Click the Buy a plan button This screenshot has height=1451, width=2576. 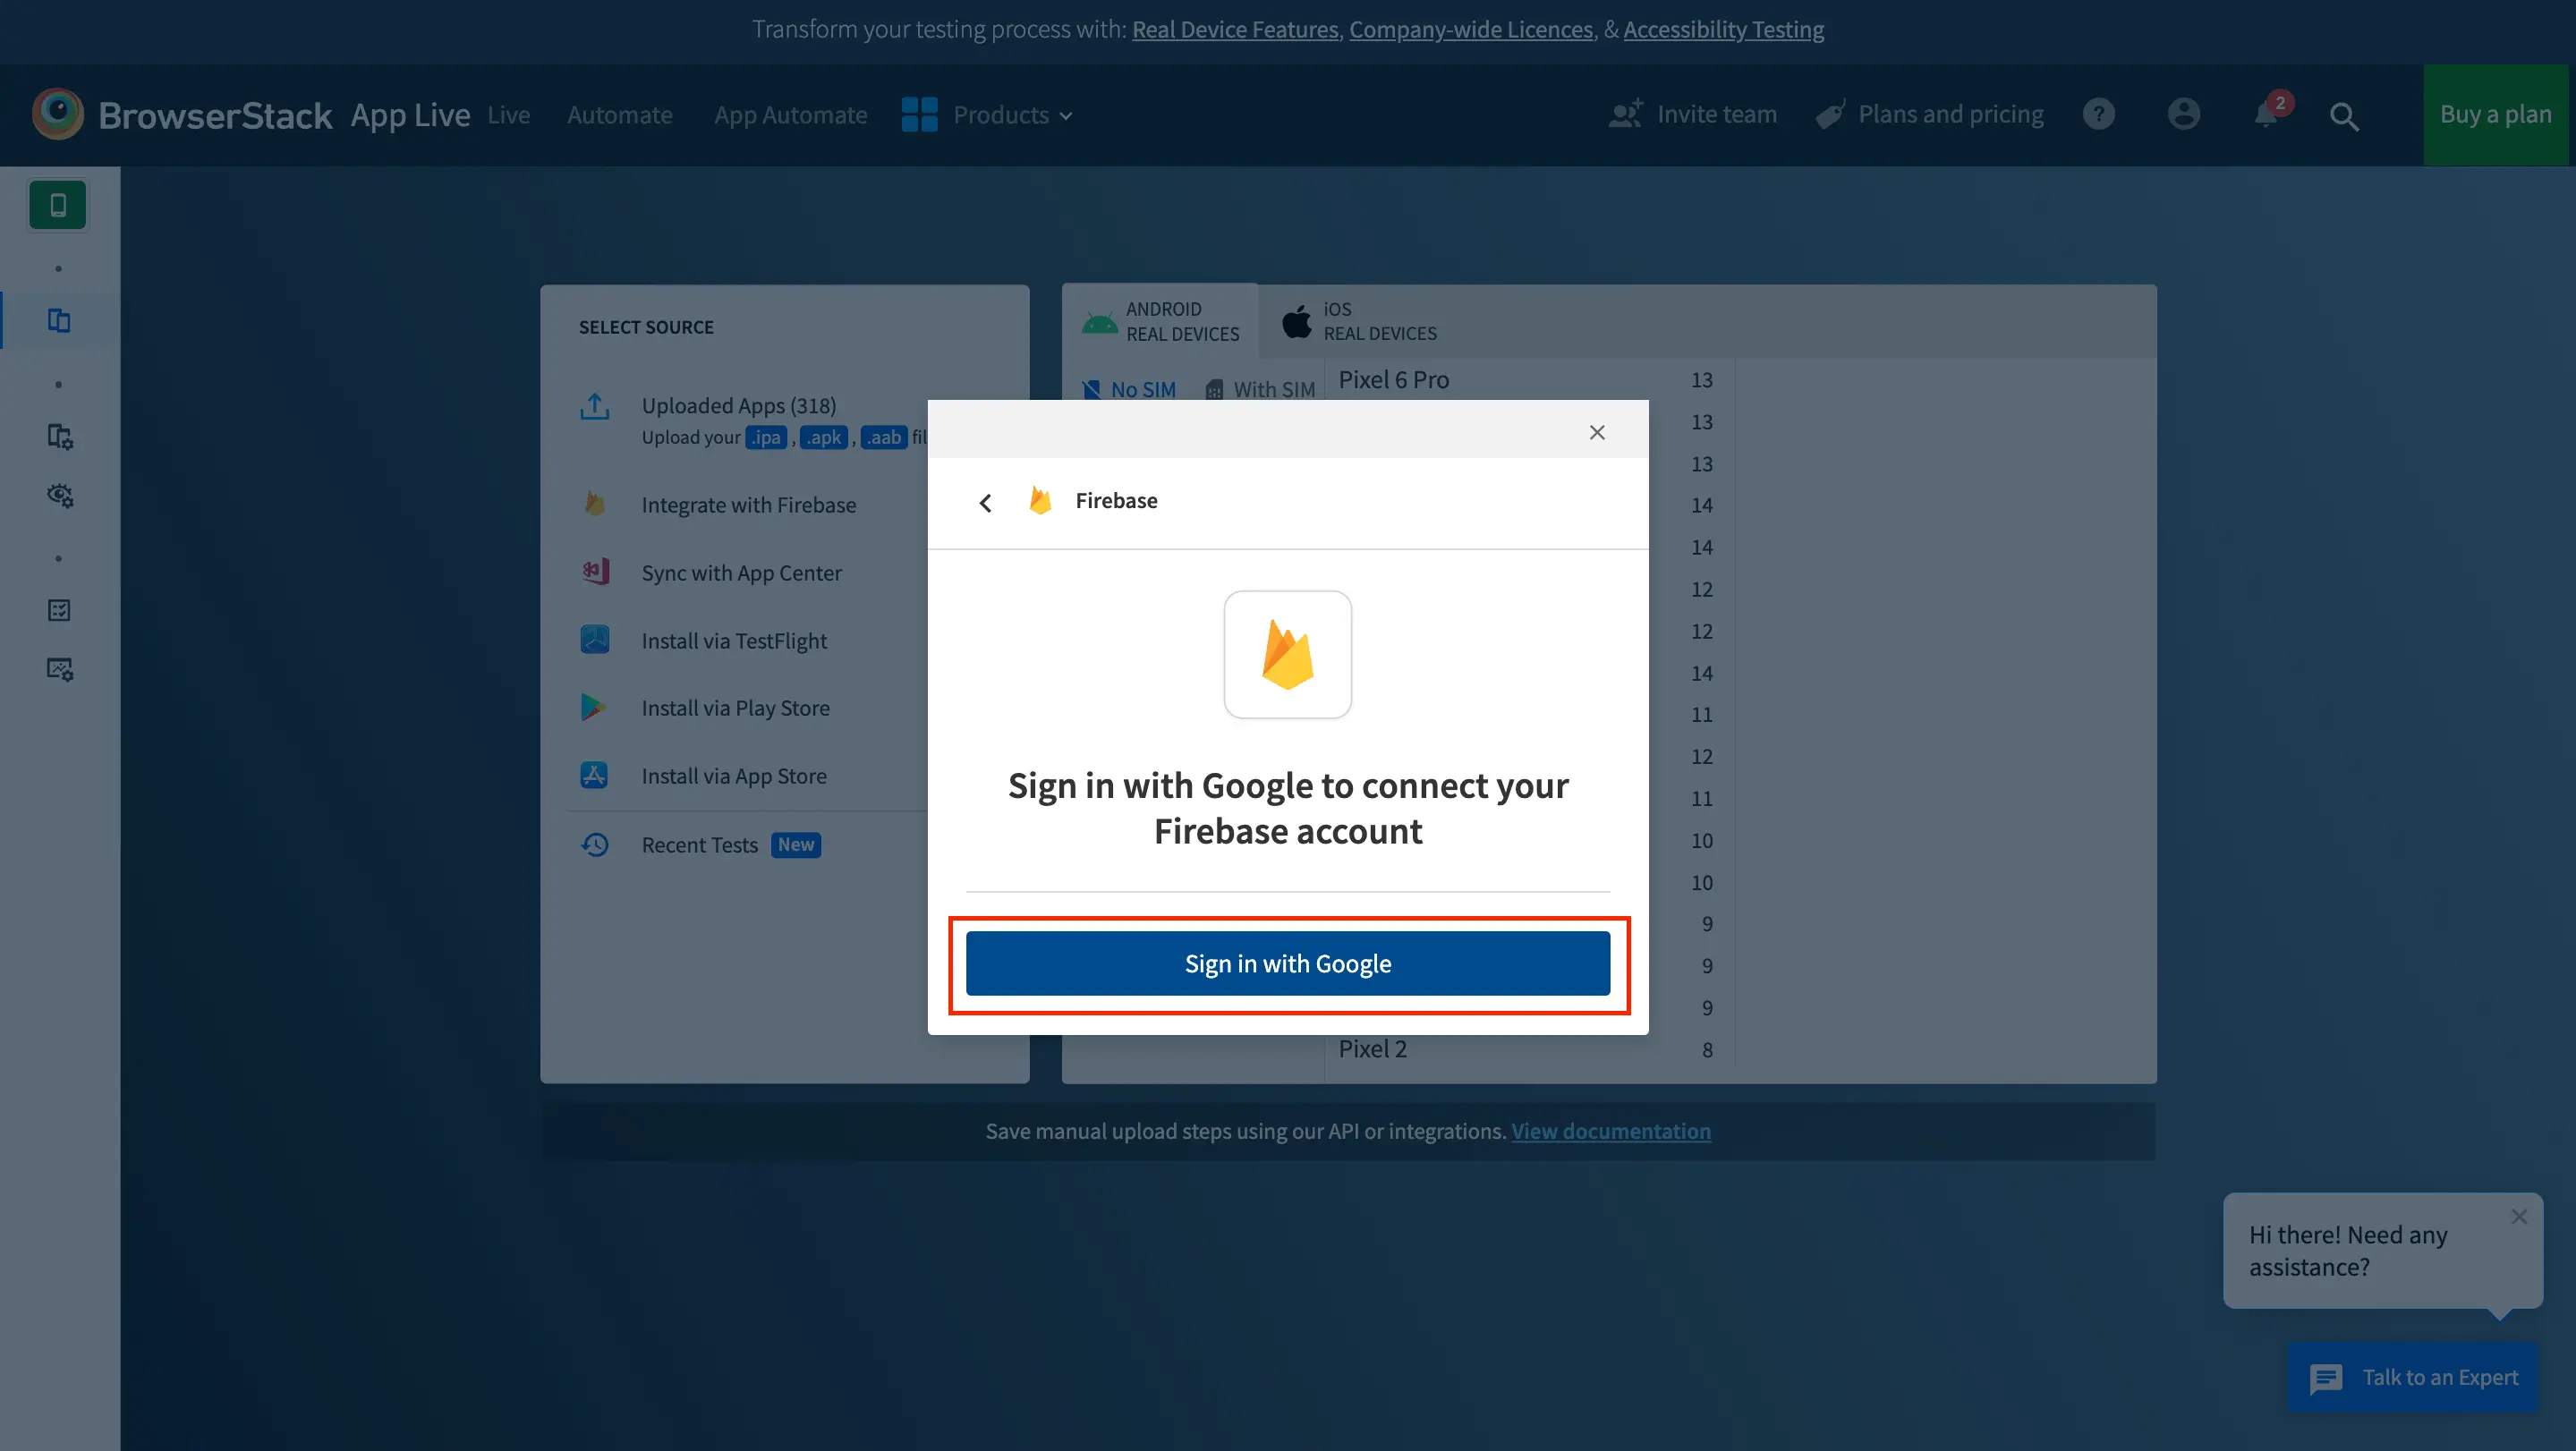2495,115
